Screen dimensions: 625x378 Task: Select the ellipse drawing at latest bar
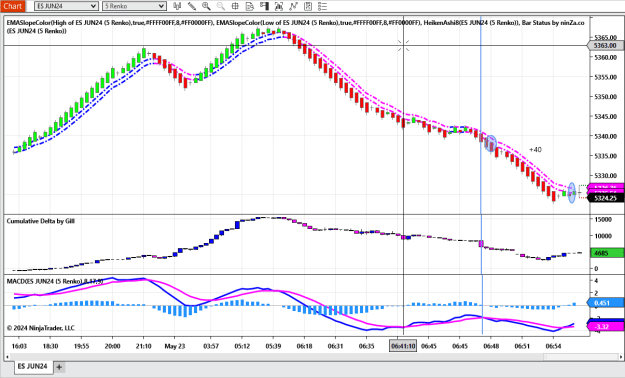click(572, 193)
